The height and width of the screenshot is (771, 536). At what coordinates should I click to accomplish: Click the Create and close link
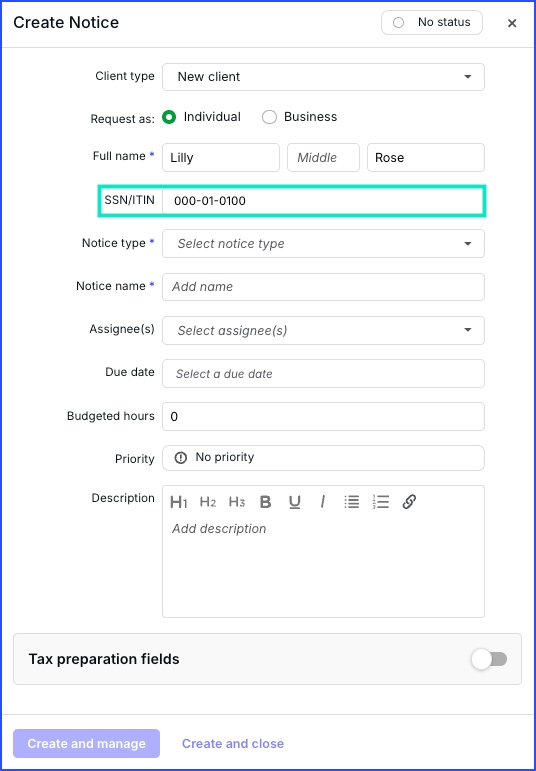[233, 743]
